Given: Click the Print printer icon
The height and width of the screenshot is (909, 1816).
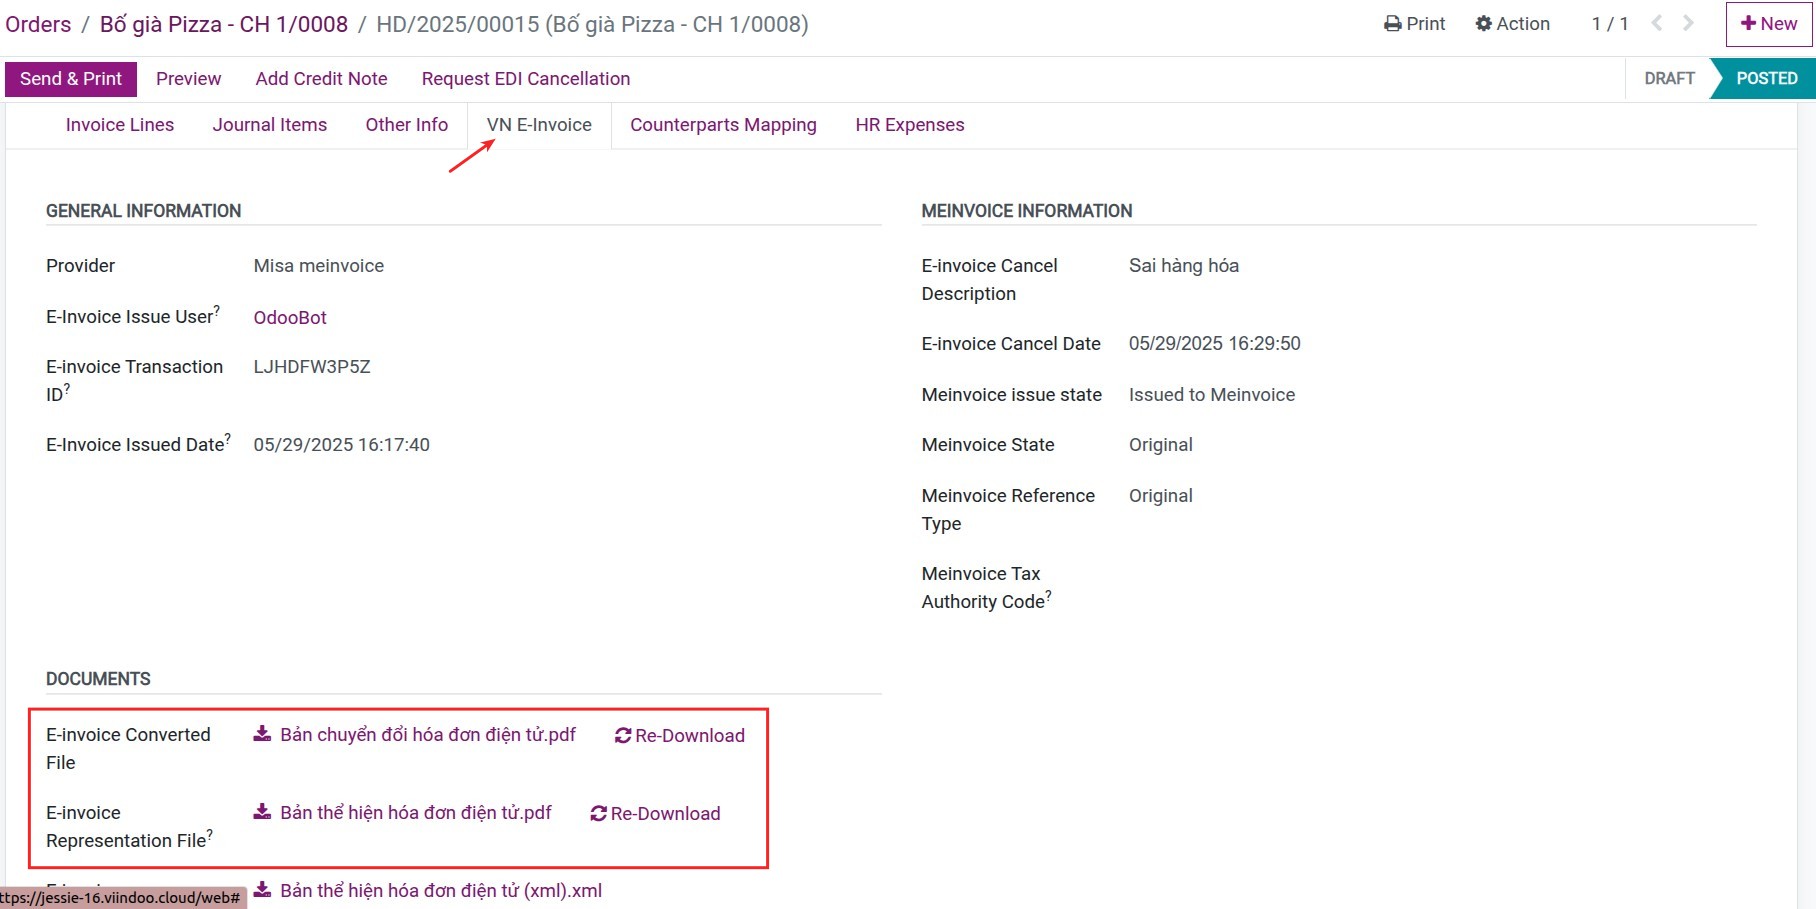Looking at the screenshot, I should 1392,24.
